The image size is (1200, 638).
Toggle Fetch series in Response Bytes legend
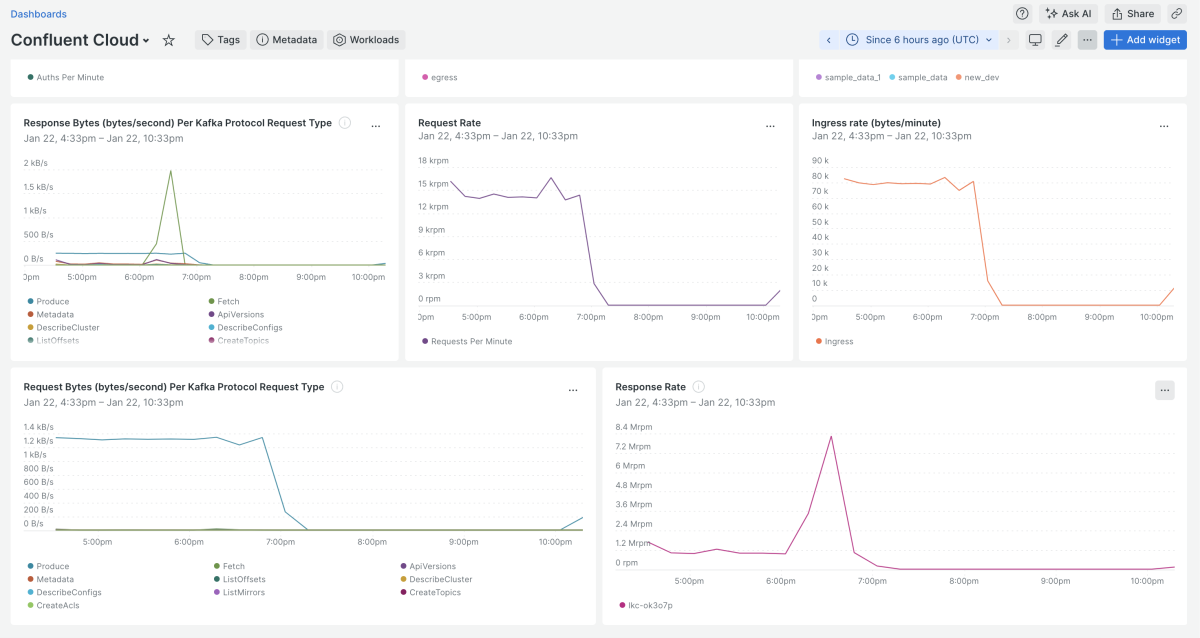[x=228, y=301]
